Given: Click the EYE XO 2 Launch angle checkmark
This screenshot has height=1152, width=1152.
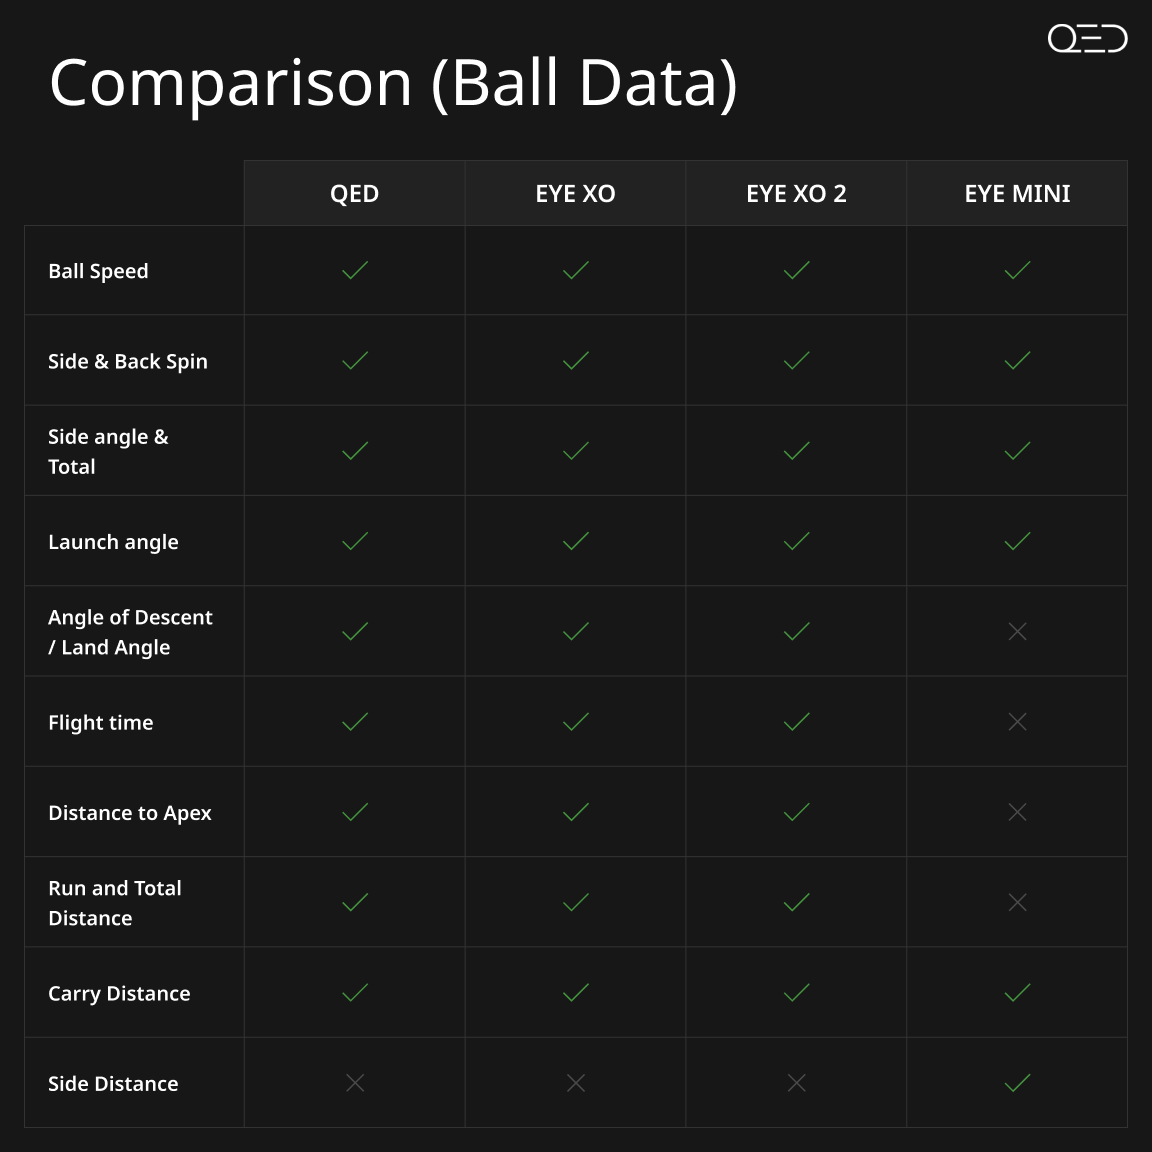Looking at the screenshot, I should pos(796,541).
